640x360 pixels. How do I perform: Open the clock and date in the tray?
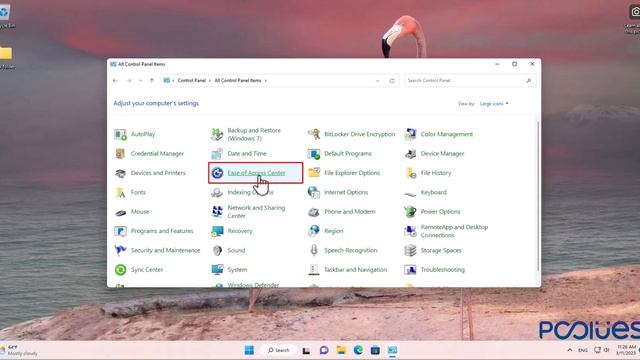[626, 350]
